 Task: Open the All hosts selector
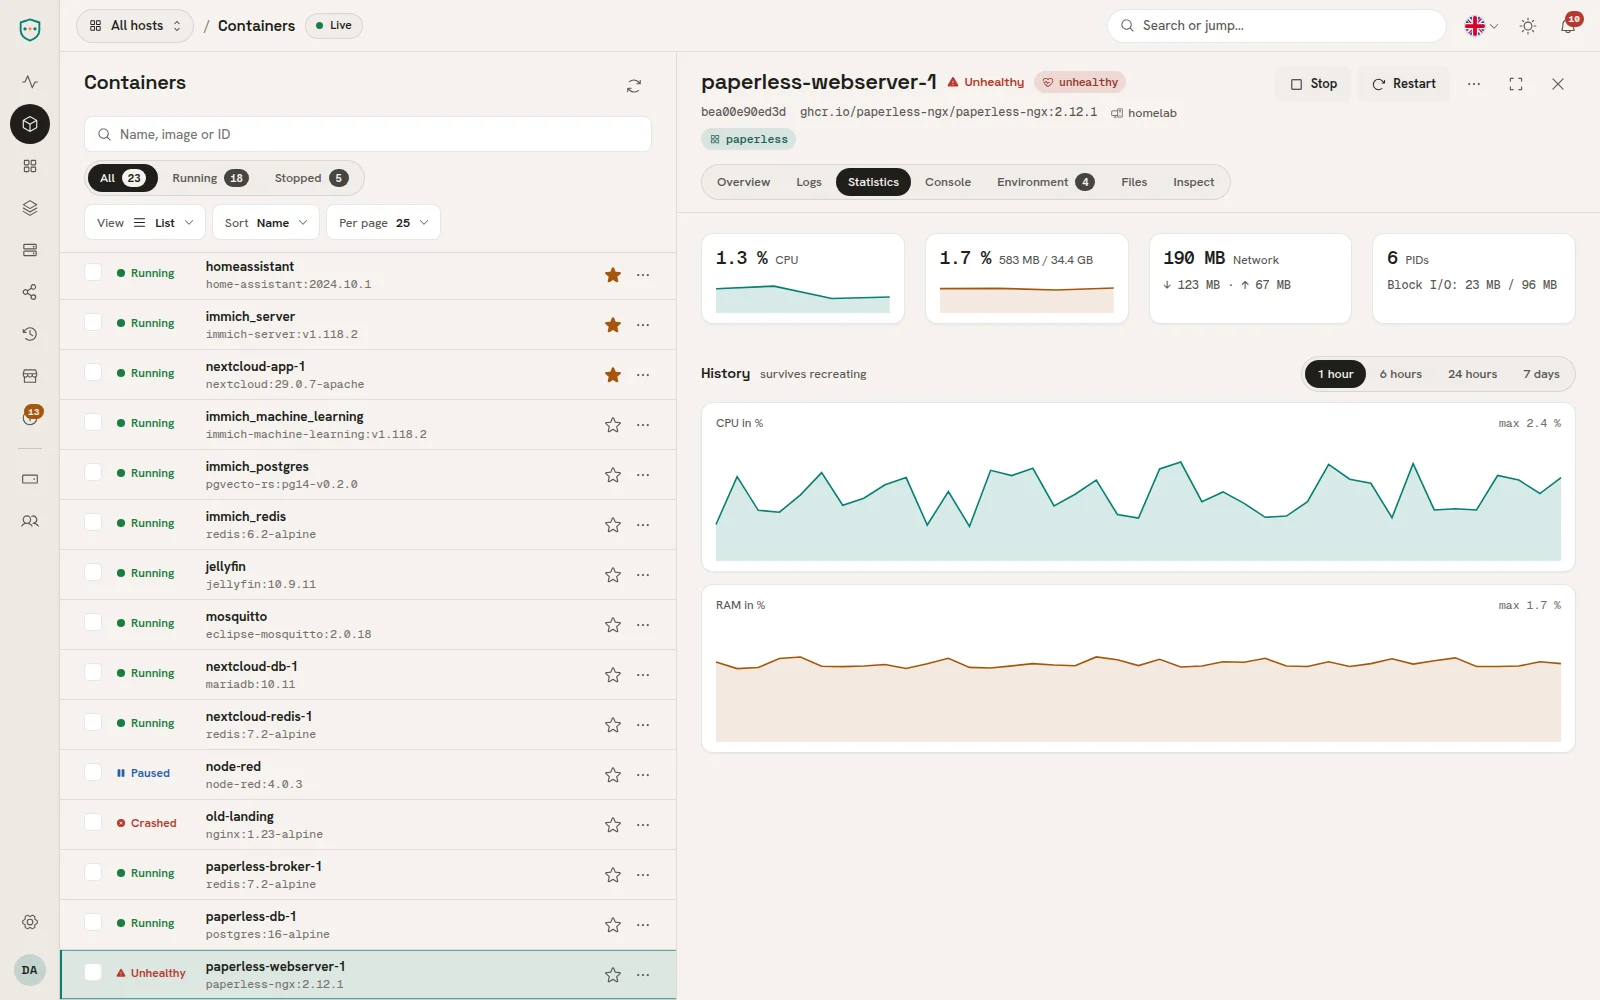tap(135, 26)
